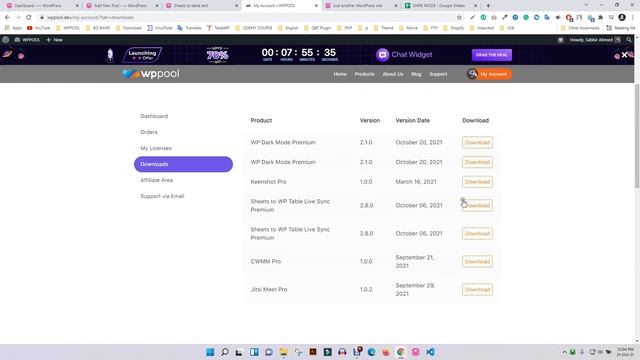640x360 pixels.
Task: Open the Chrome extensions puzzle icon
Action: tap(600, 18)
